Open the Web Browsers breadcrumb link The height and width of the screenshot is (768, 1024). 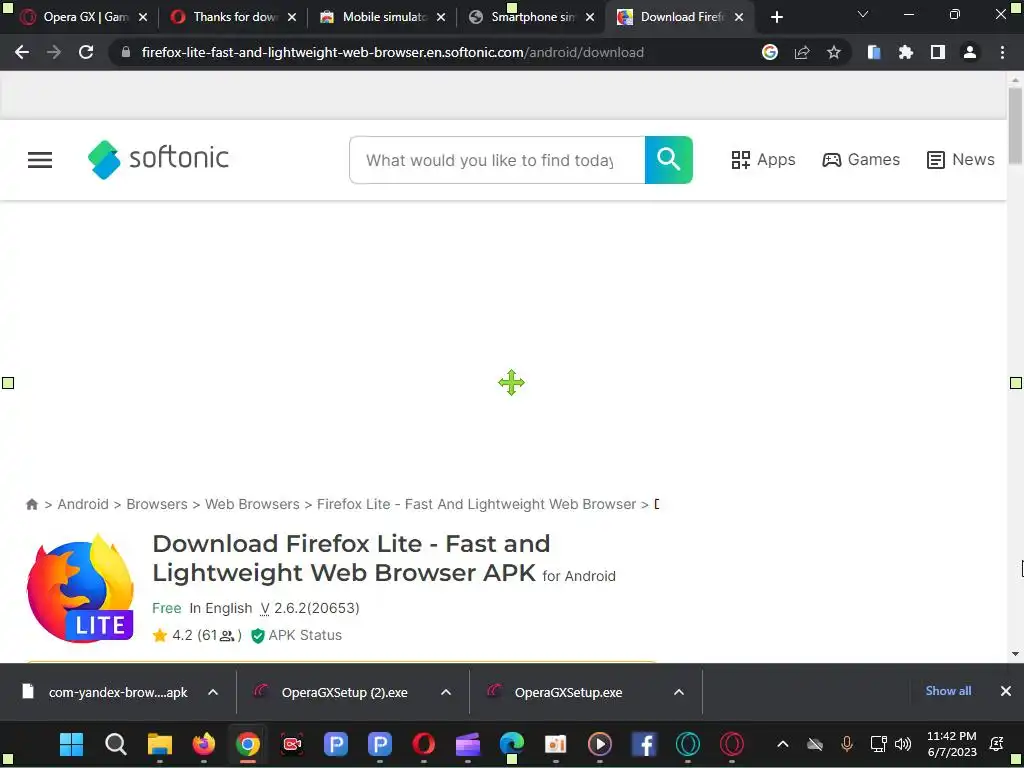pyautogui.click(x=252, y=504)
